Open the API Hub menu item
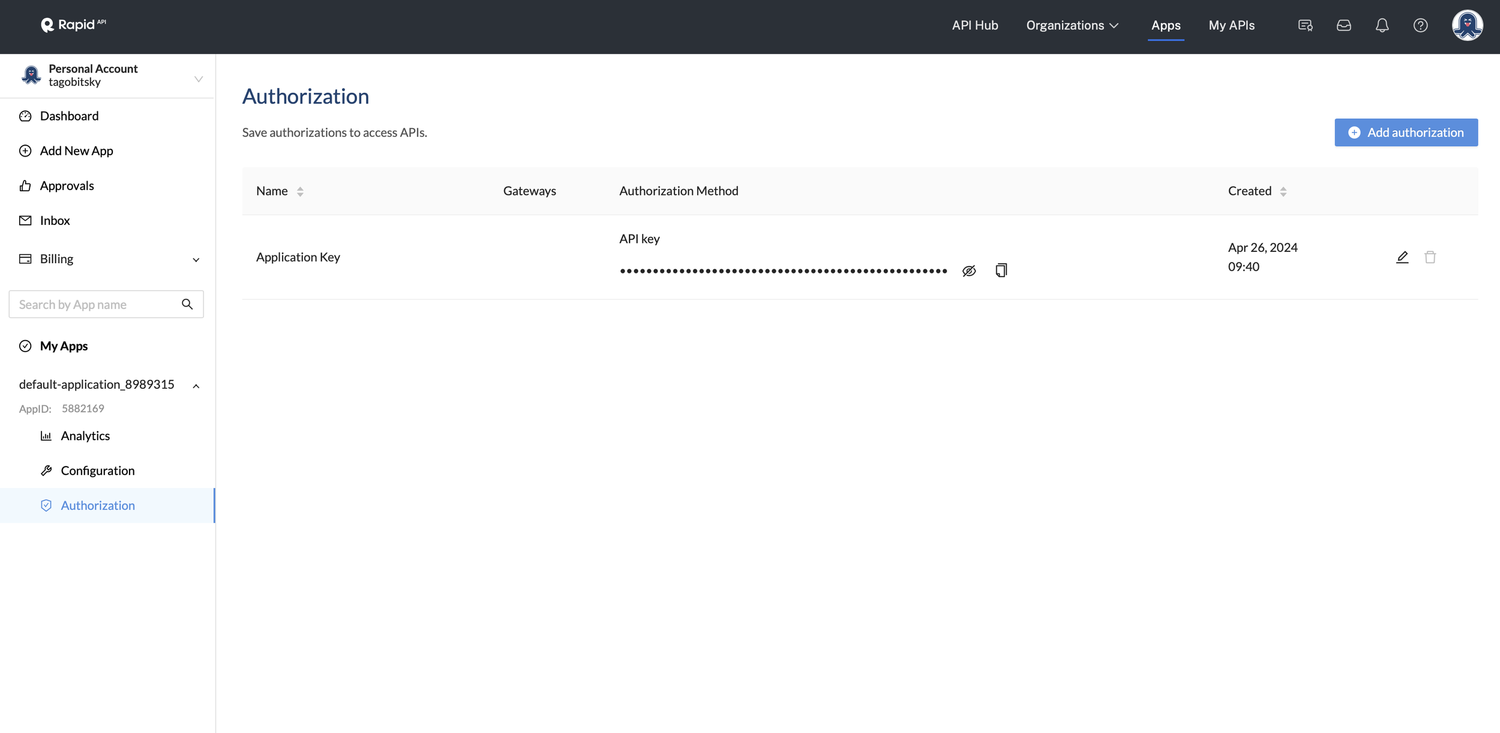This screenshot has height=733, width=1500. click(975, 25)
